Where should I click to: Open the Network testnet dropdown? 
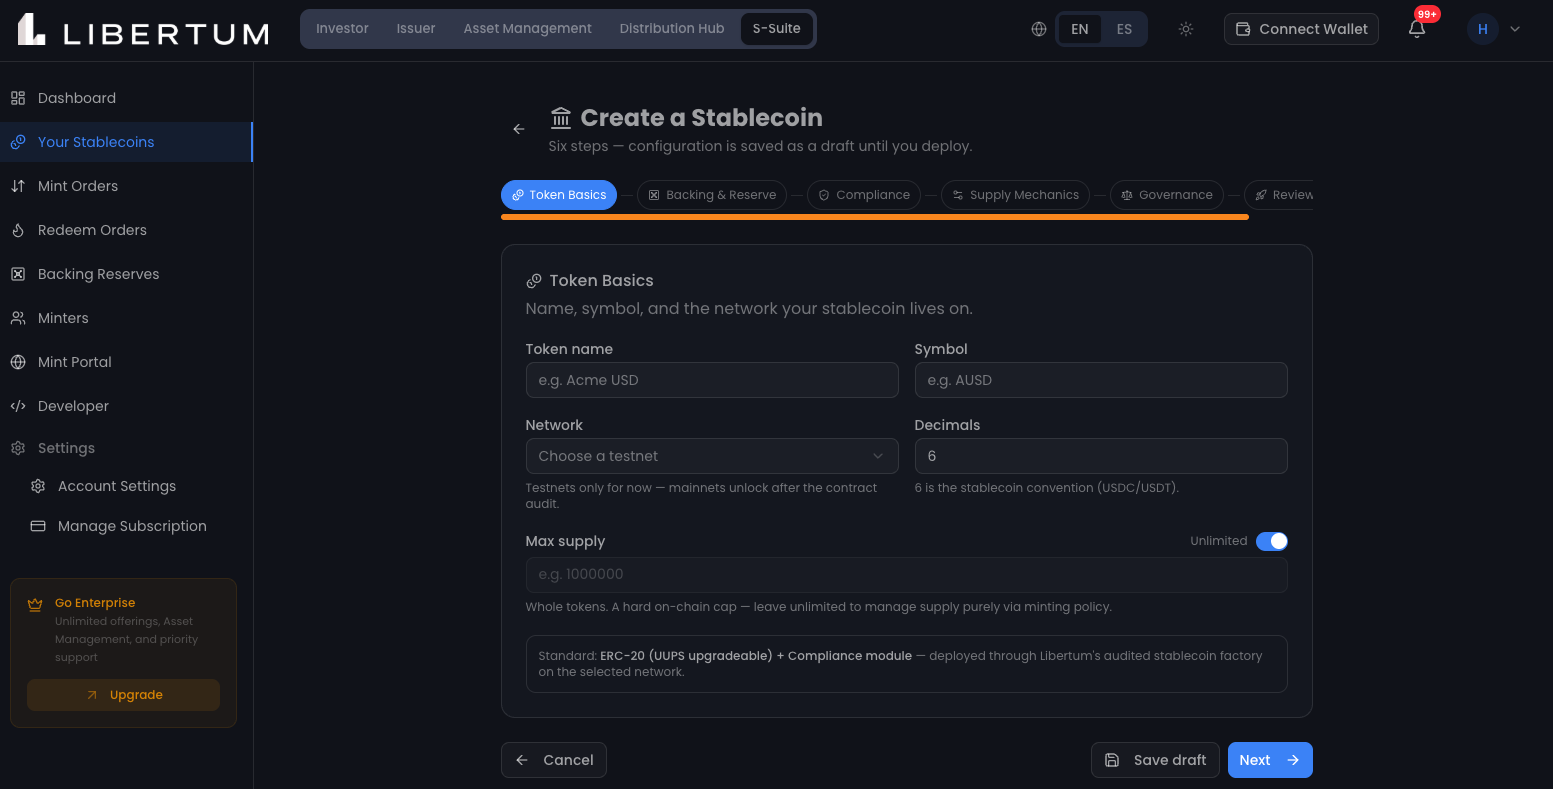tap(712, 456)
